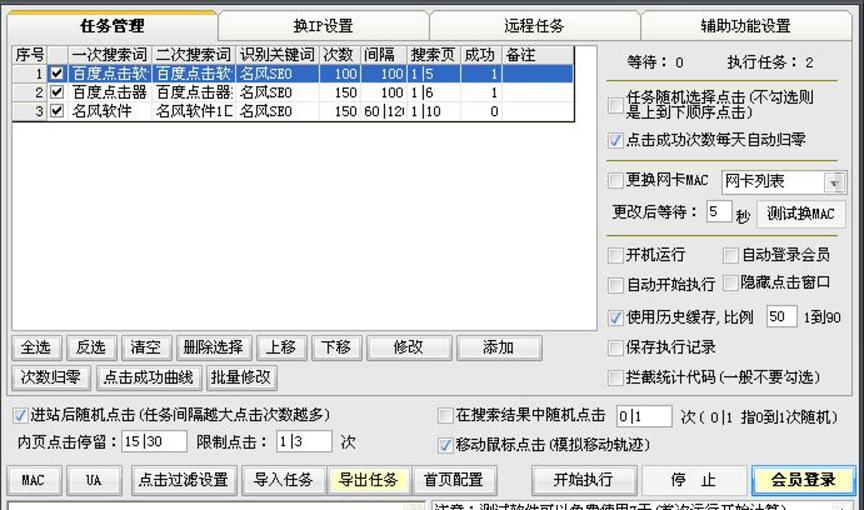Image resolution: width=864 pixels, height=510 pixels.
Task: Toggle 移动鼠标点击 checkbox
Action: click(445, 444)
